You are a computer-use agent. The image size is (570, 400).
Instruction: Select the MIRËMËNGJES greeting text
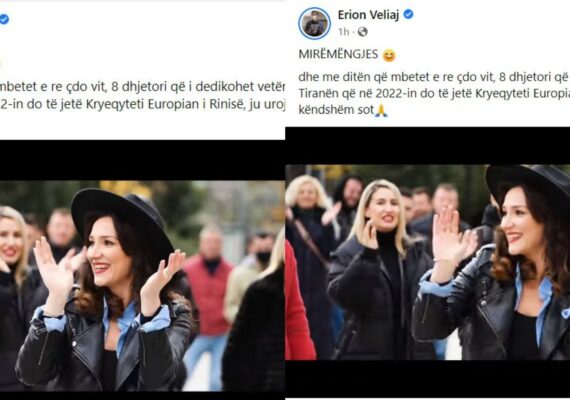[x=338, y=55]
